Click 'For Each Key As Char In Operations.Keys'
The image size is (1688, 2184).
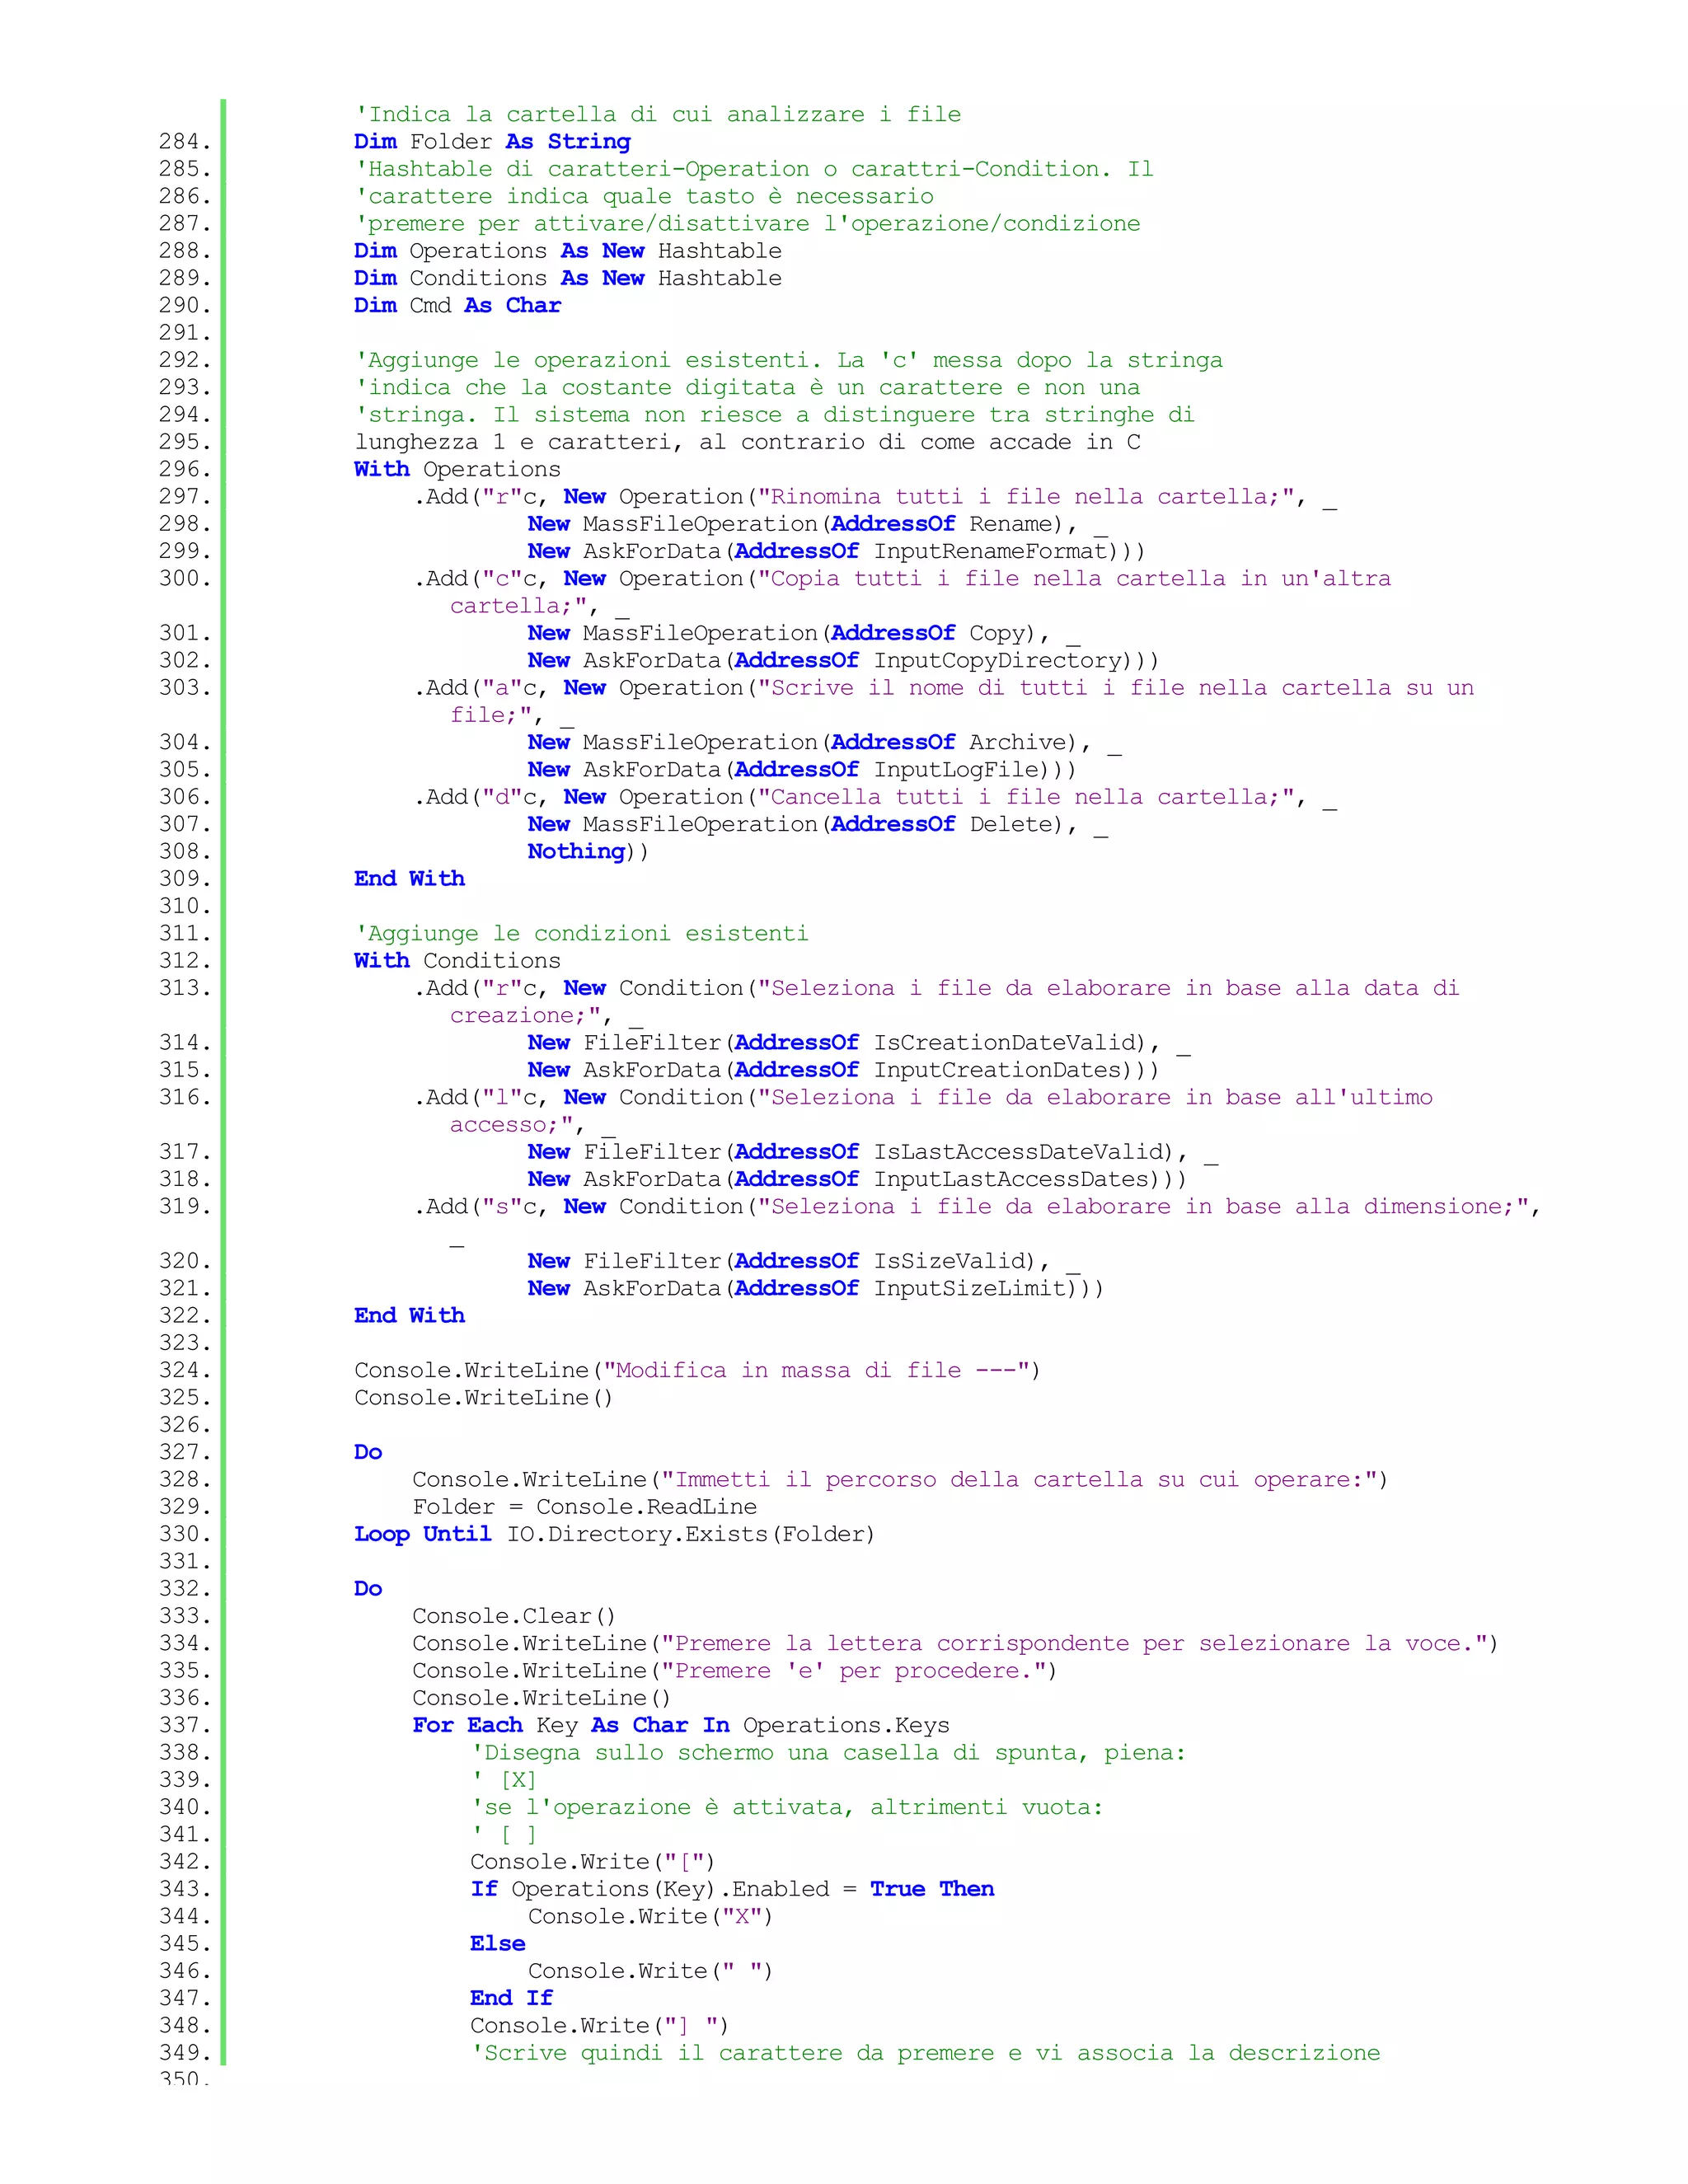point(681,1725)
